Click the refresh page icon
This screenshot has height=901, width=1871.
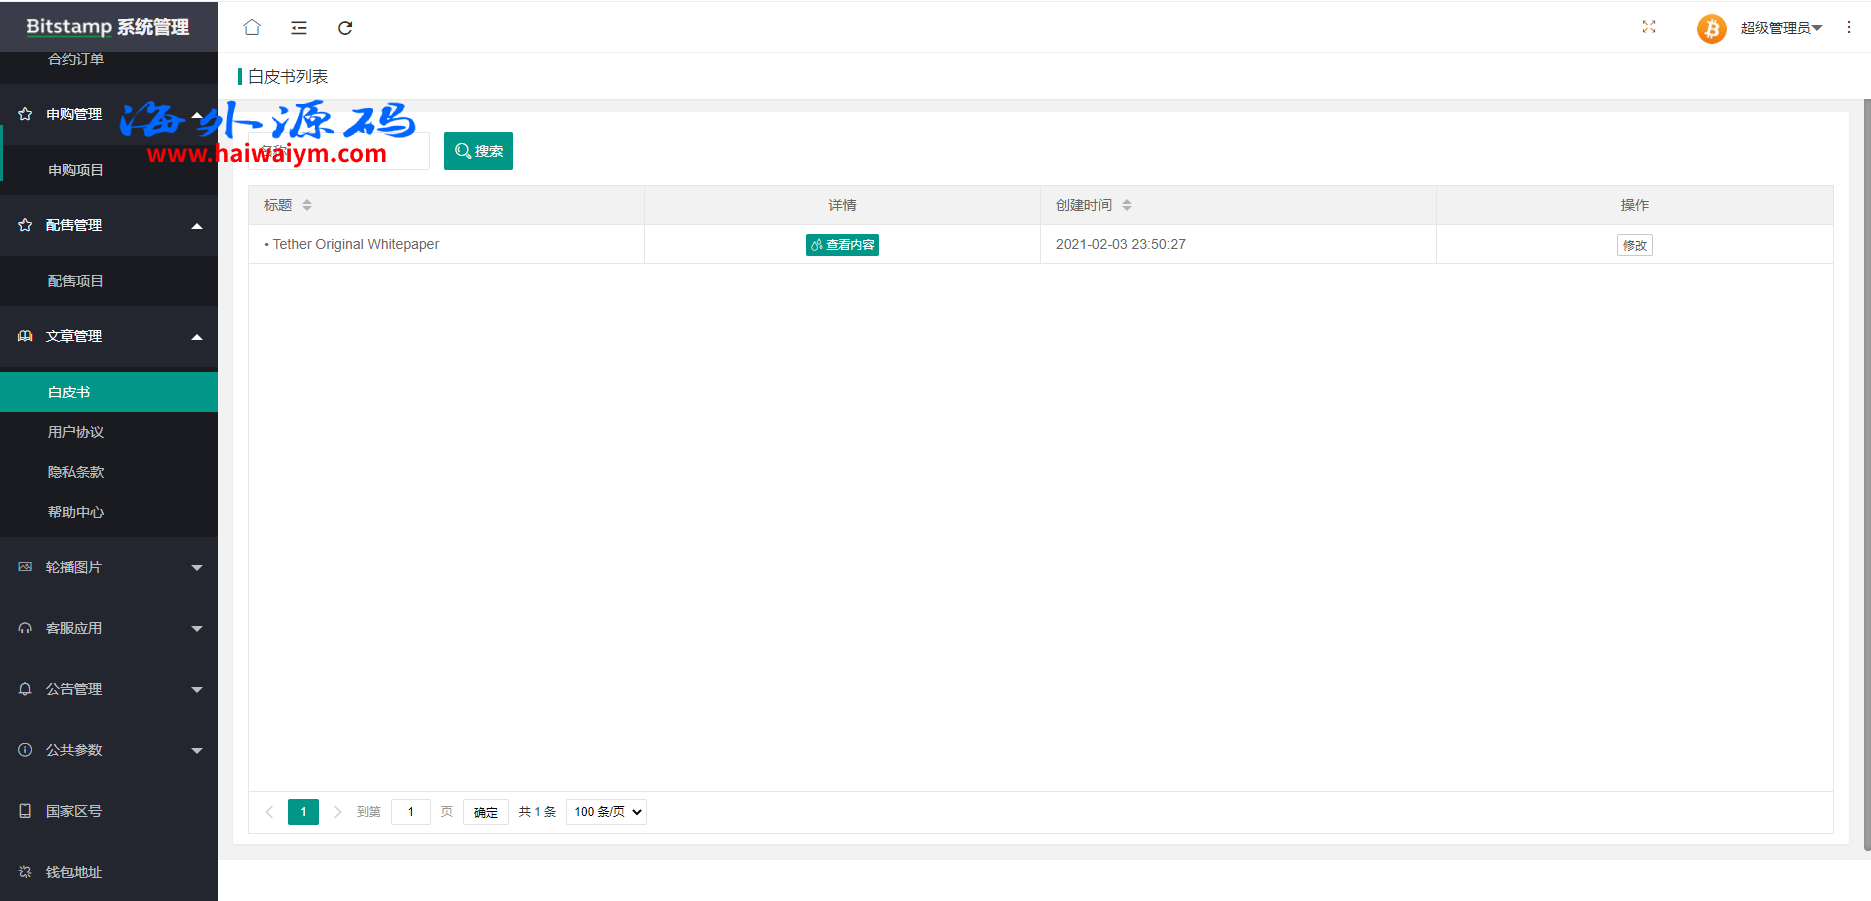pyautogui.click(x=345, y=28)
